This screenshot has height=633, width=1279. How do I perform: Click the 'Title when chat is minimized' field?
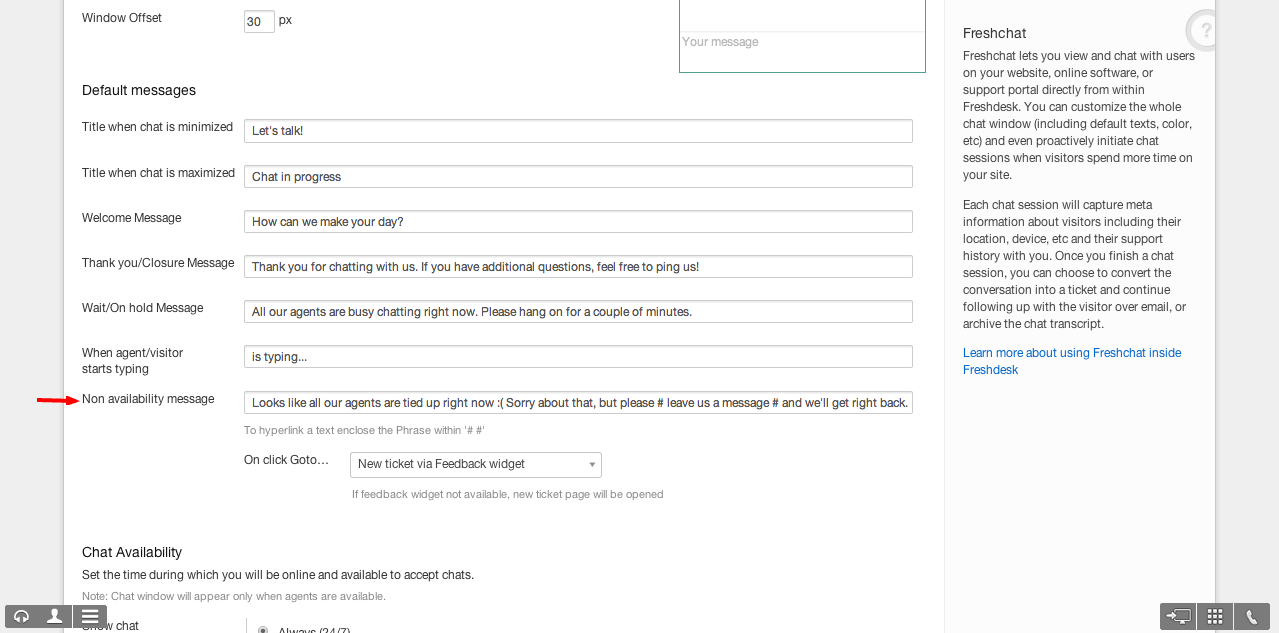coord(578,131)
